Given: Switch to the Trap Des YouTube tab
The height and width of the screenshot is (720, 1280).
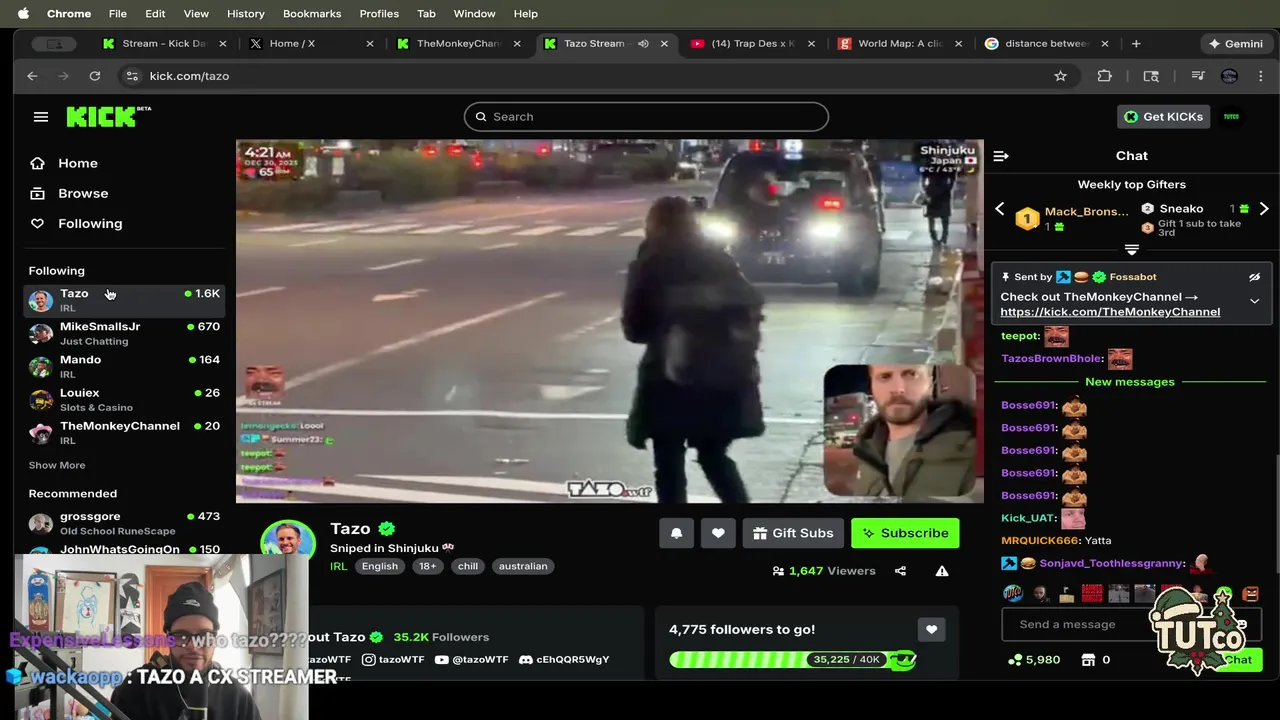Looking at the screenshot, I should [753, 44].
